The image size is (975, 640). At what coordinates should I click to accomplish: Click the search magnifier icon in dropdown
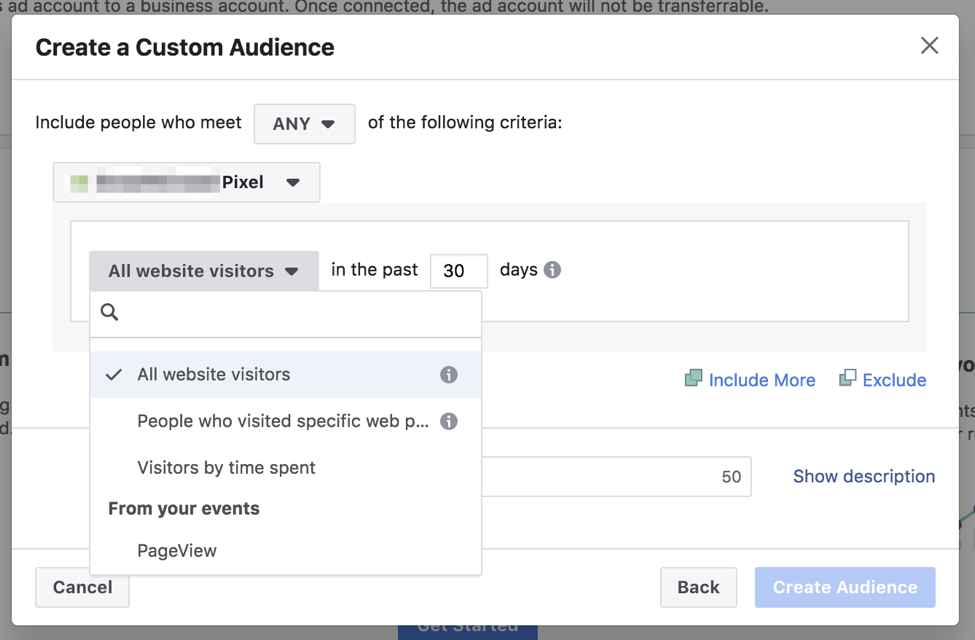click(110, 313)
